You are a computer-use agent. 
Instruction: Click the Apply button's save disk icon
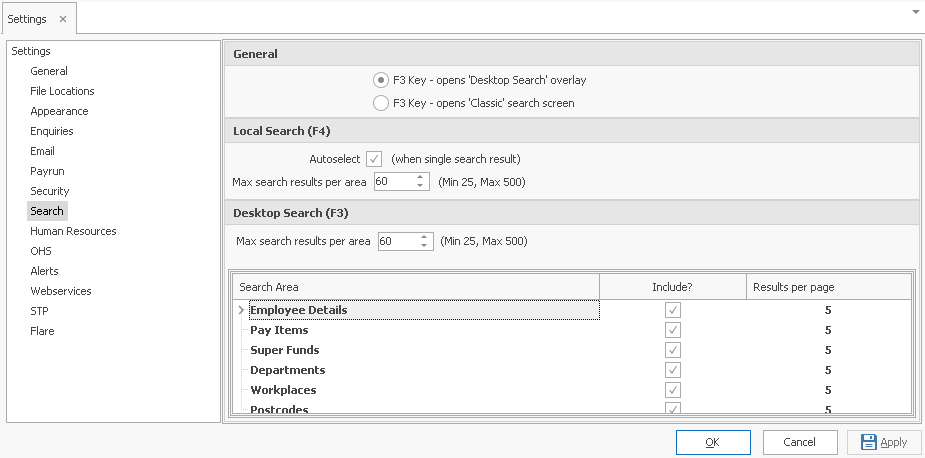pos(869,442)
